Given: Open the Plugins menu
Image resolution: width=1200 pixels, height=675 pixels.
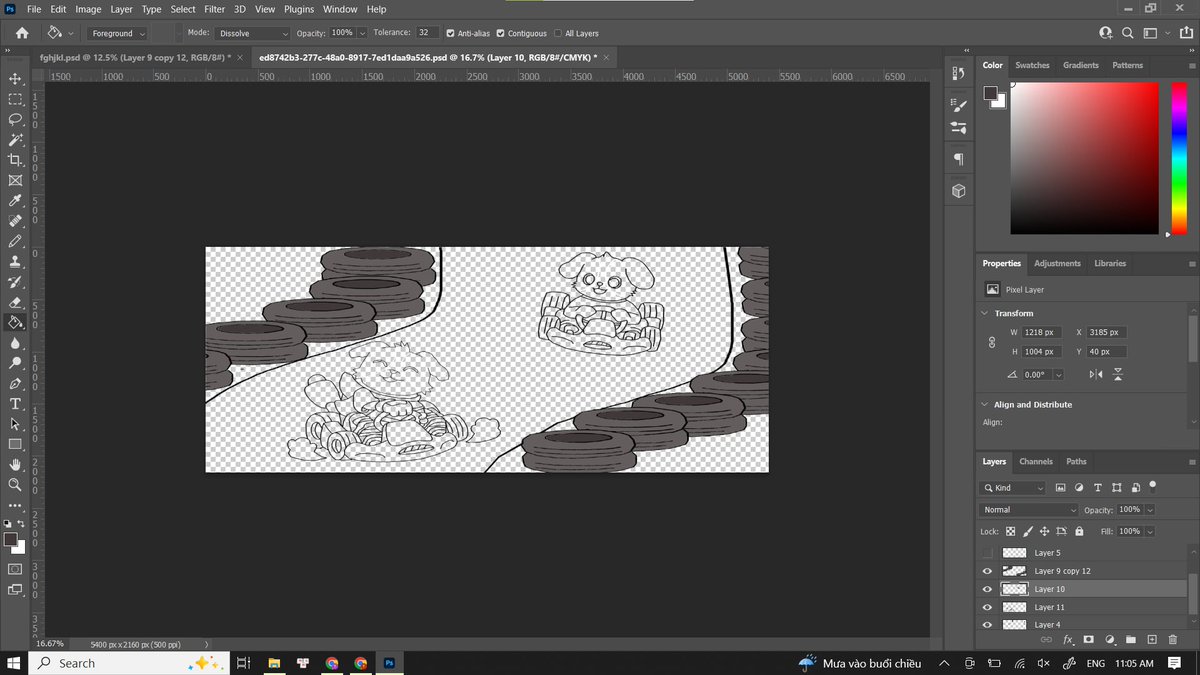Looking at the screenshot, I should point(299,9).
